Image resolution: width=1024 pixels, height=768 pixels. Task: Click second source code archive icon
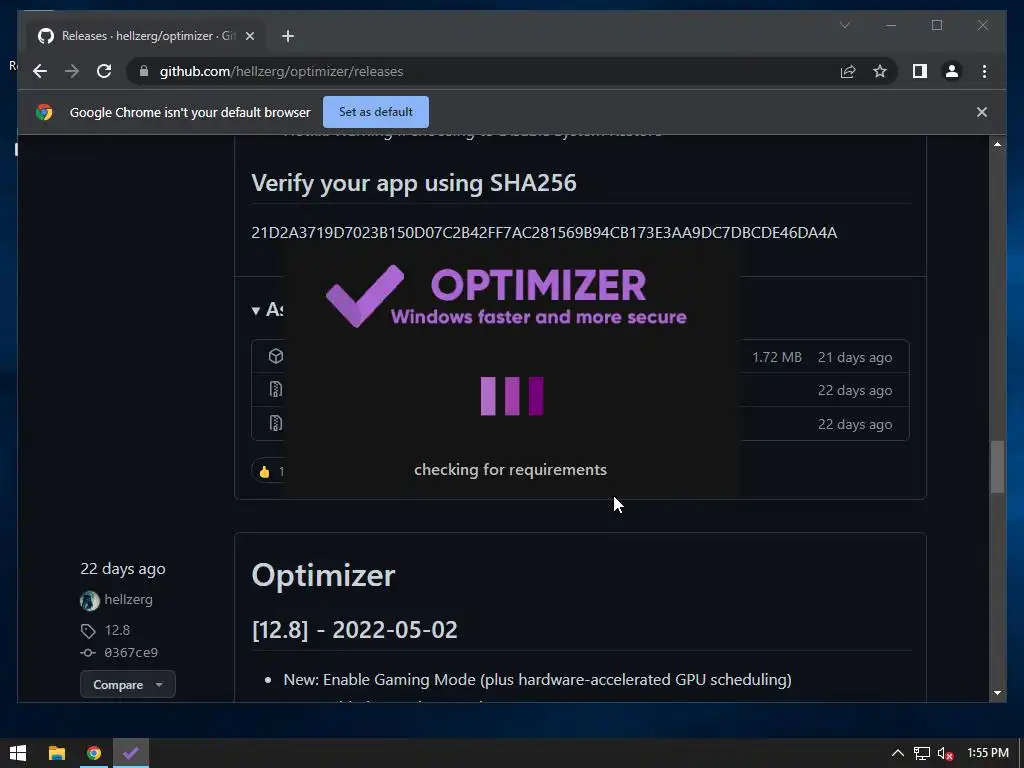(276, 423)
